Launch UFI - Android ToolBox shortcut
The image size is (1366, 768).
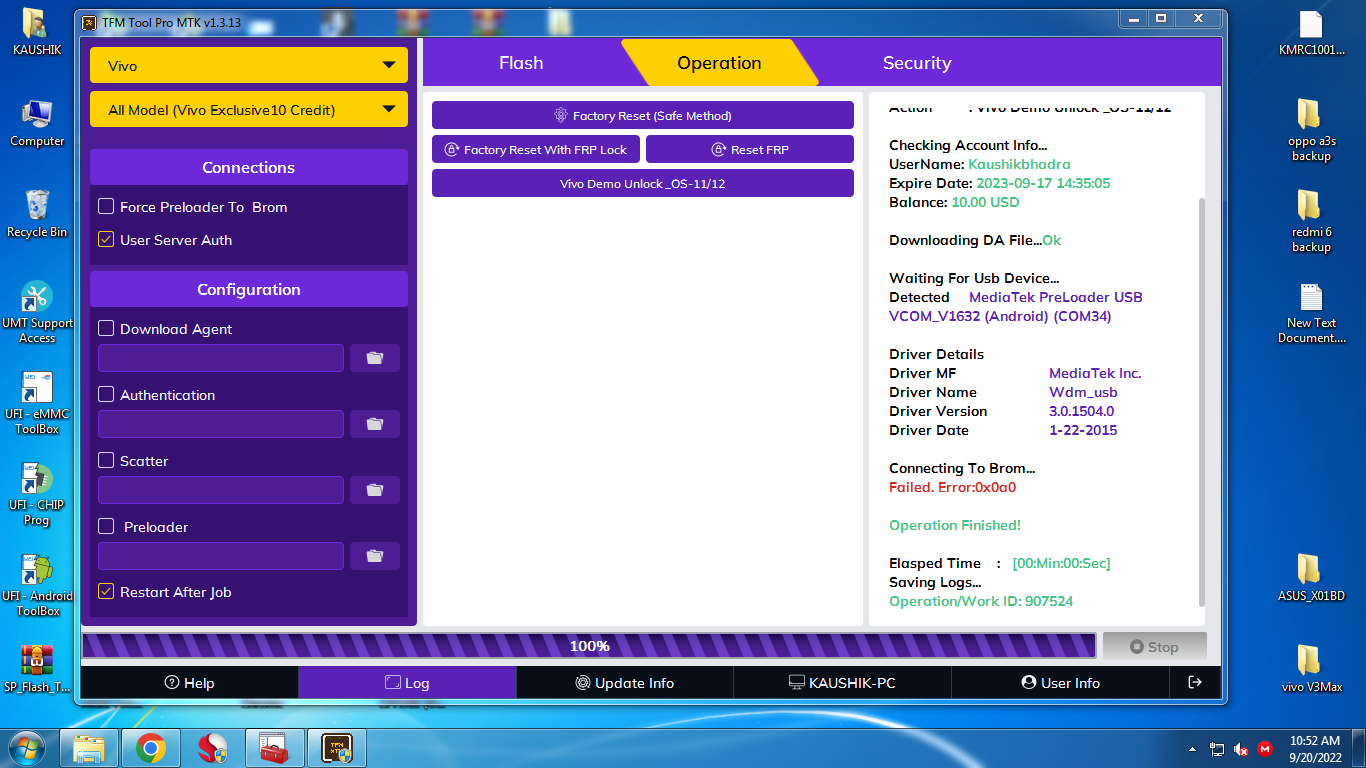(x=37, y=585)
